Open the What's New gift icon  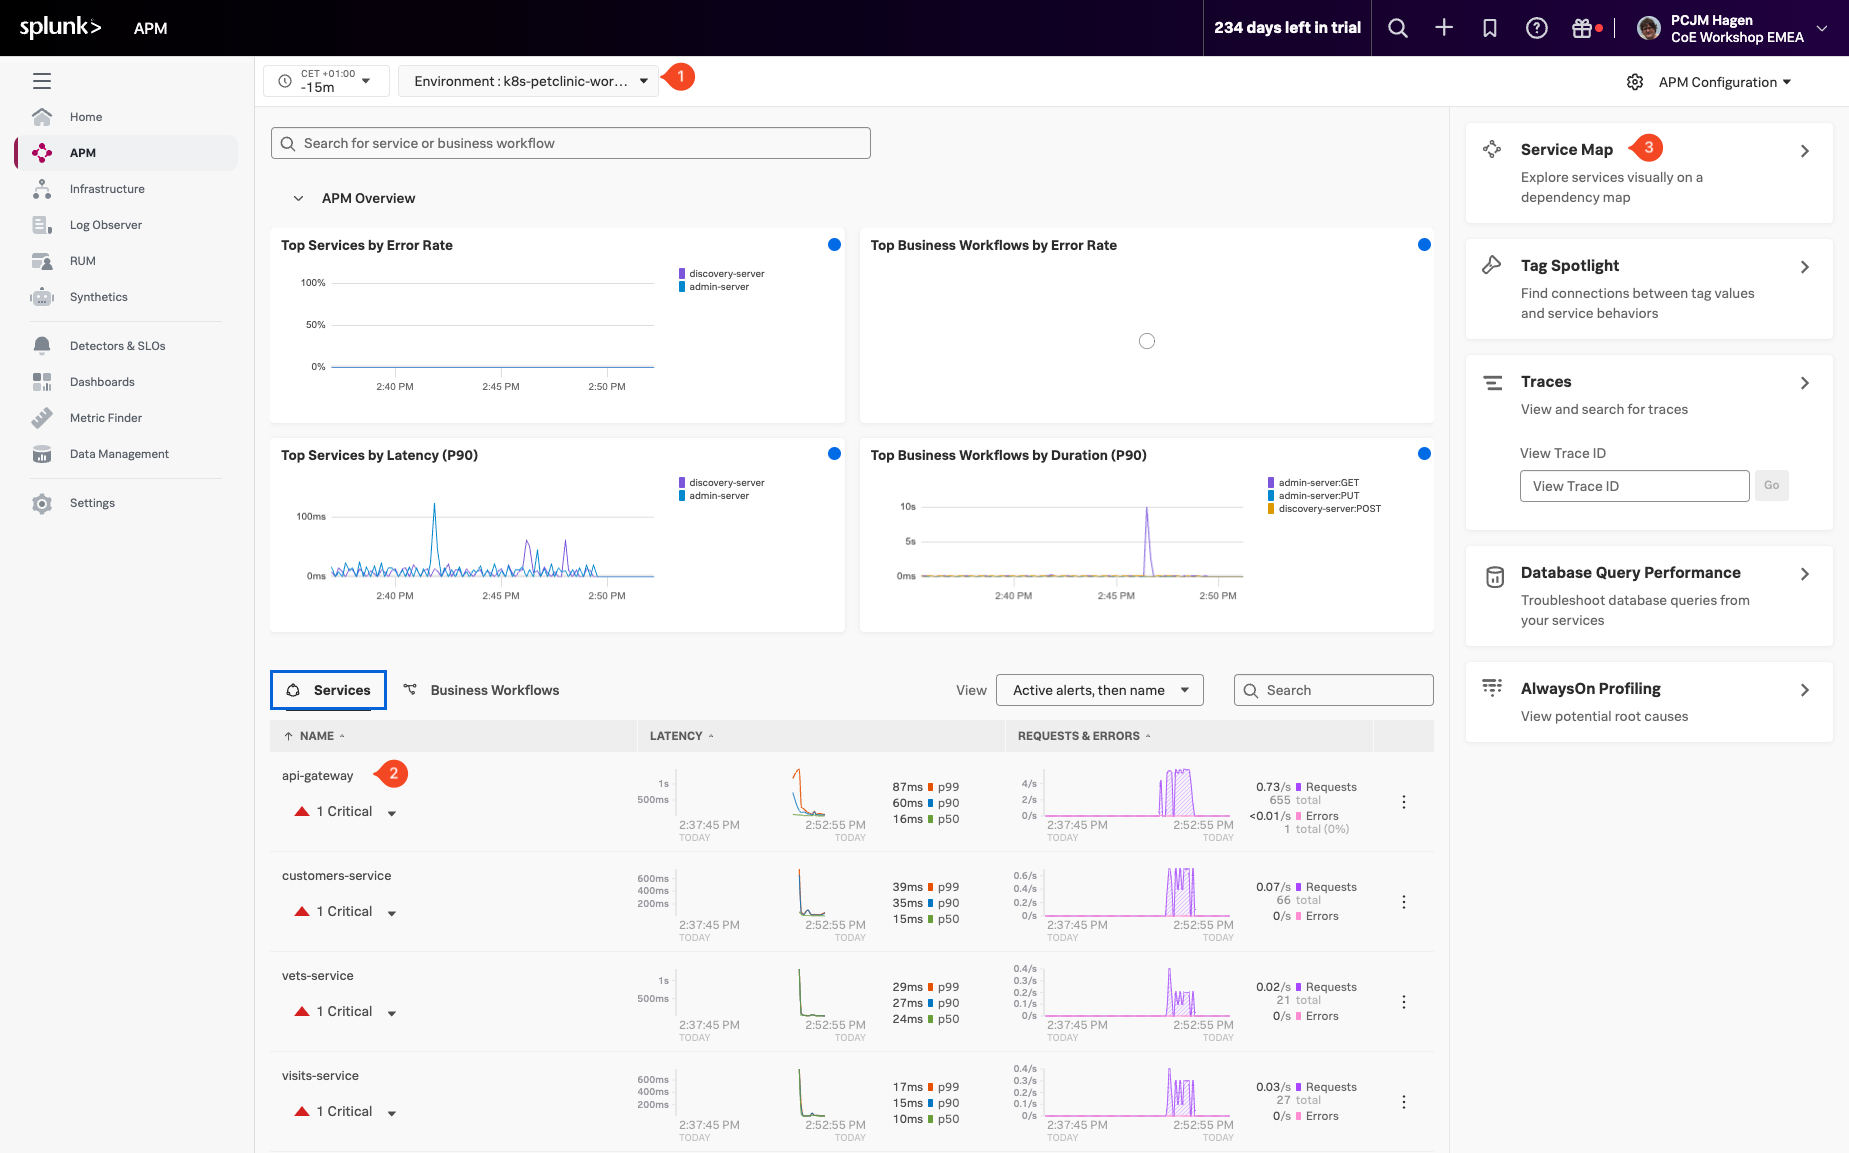[x=1582, y=28]
